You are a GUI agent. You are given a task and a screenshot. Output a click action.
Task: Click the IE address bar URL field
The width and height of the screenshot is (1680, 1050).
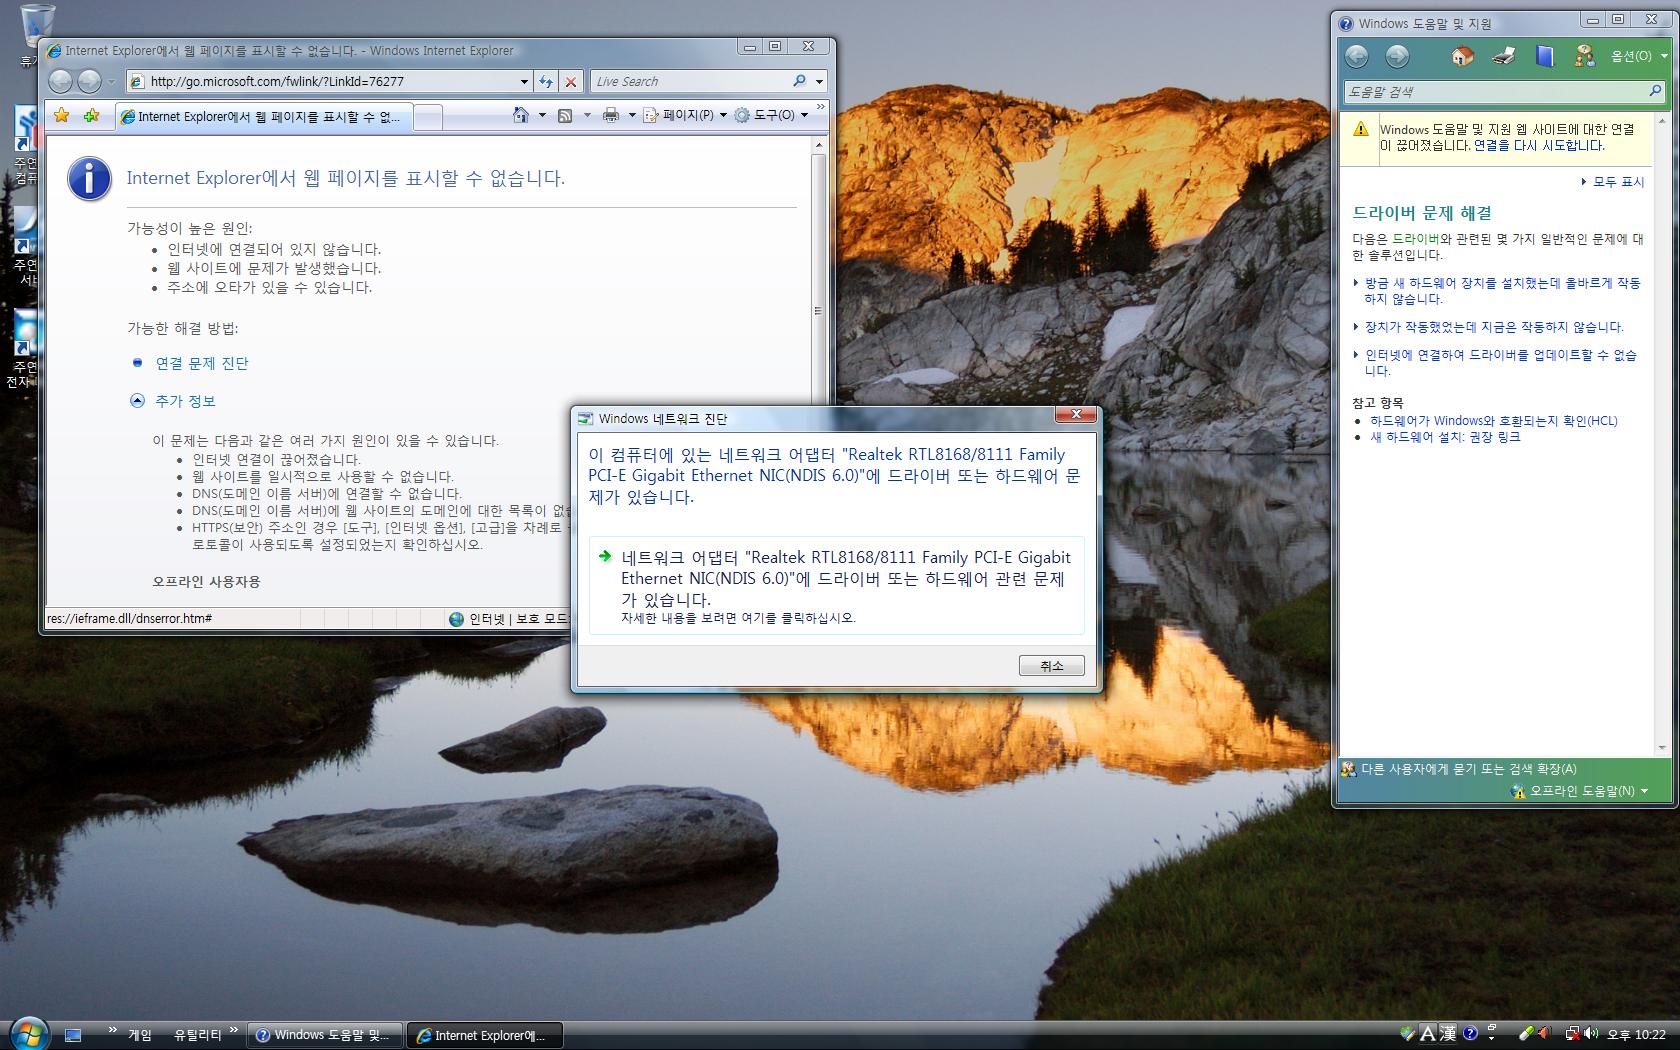(x=330, y=82)
